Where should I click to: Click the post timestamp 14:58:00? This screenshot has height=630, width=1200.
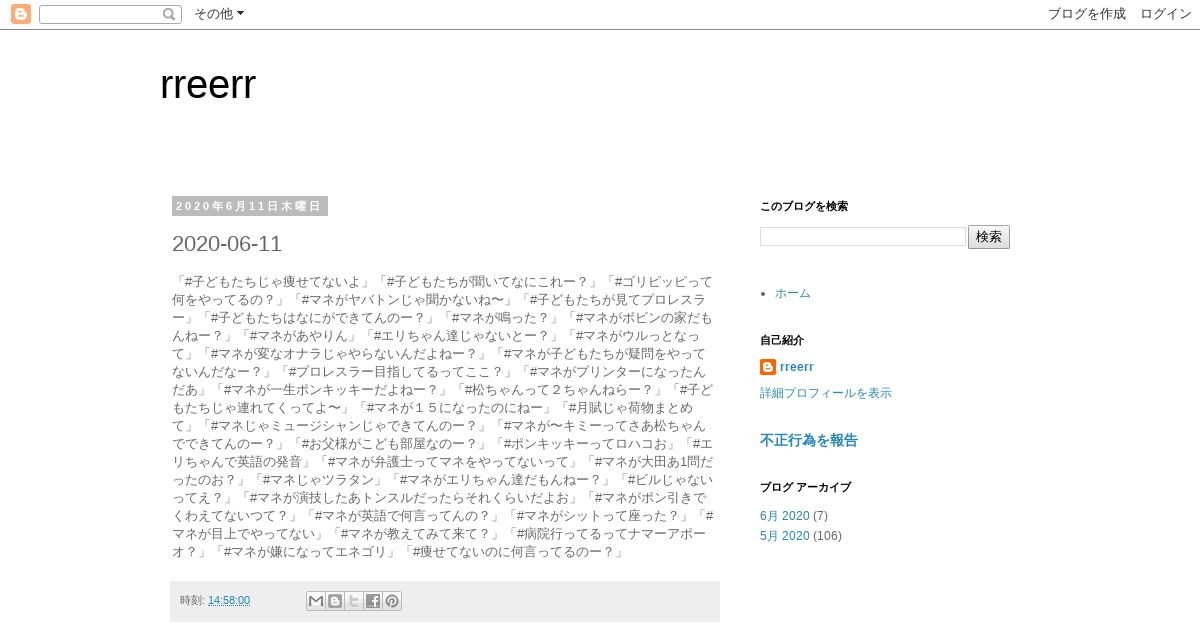click(x=229, y=600)
